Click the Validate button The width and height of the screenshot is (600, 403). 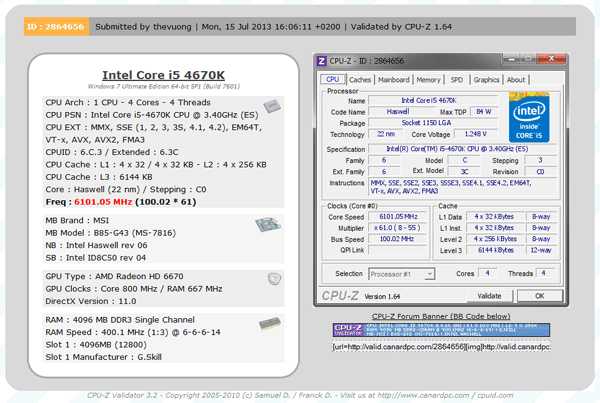click(x=489, y=296)
